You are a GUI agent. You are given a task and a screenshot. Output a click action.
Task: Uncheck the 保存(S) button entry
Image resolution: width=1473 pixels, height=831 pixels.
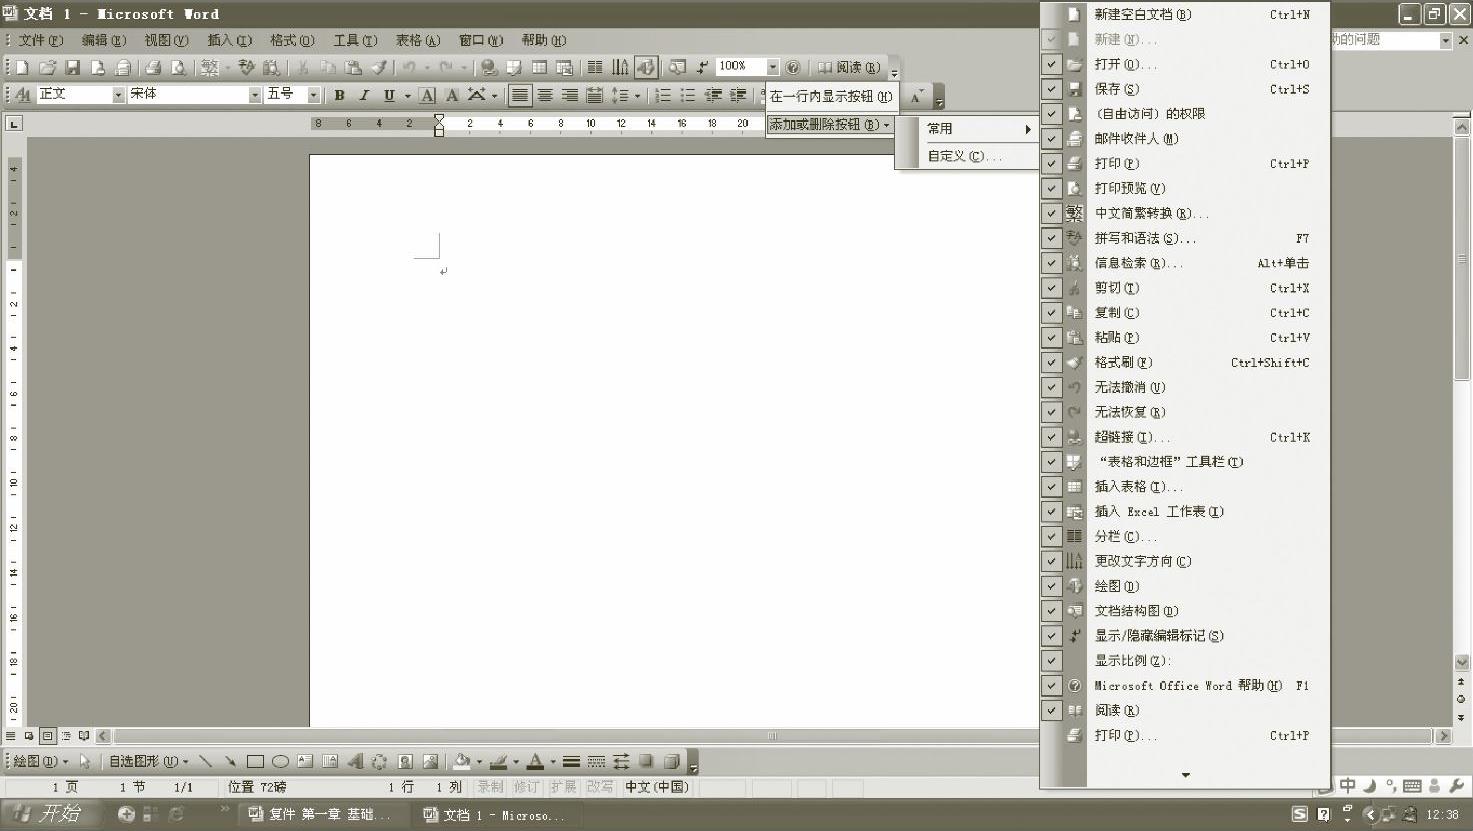(1051, 89)
